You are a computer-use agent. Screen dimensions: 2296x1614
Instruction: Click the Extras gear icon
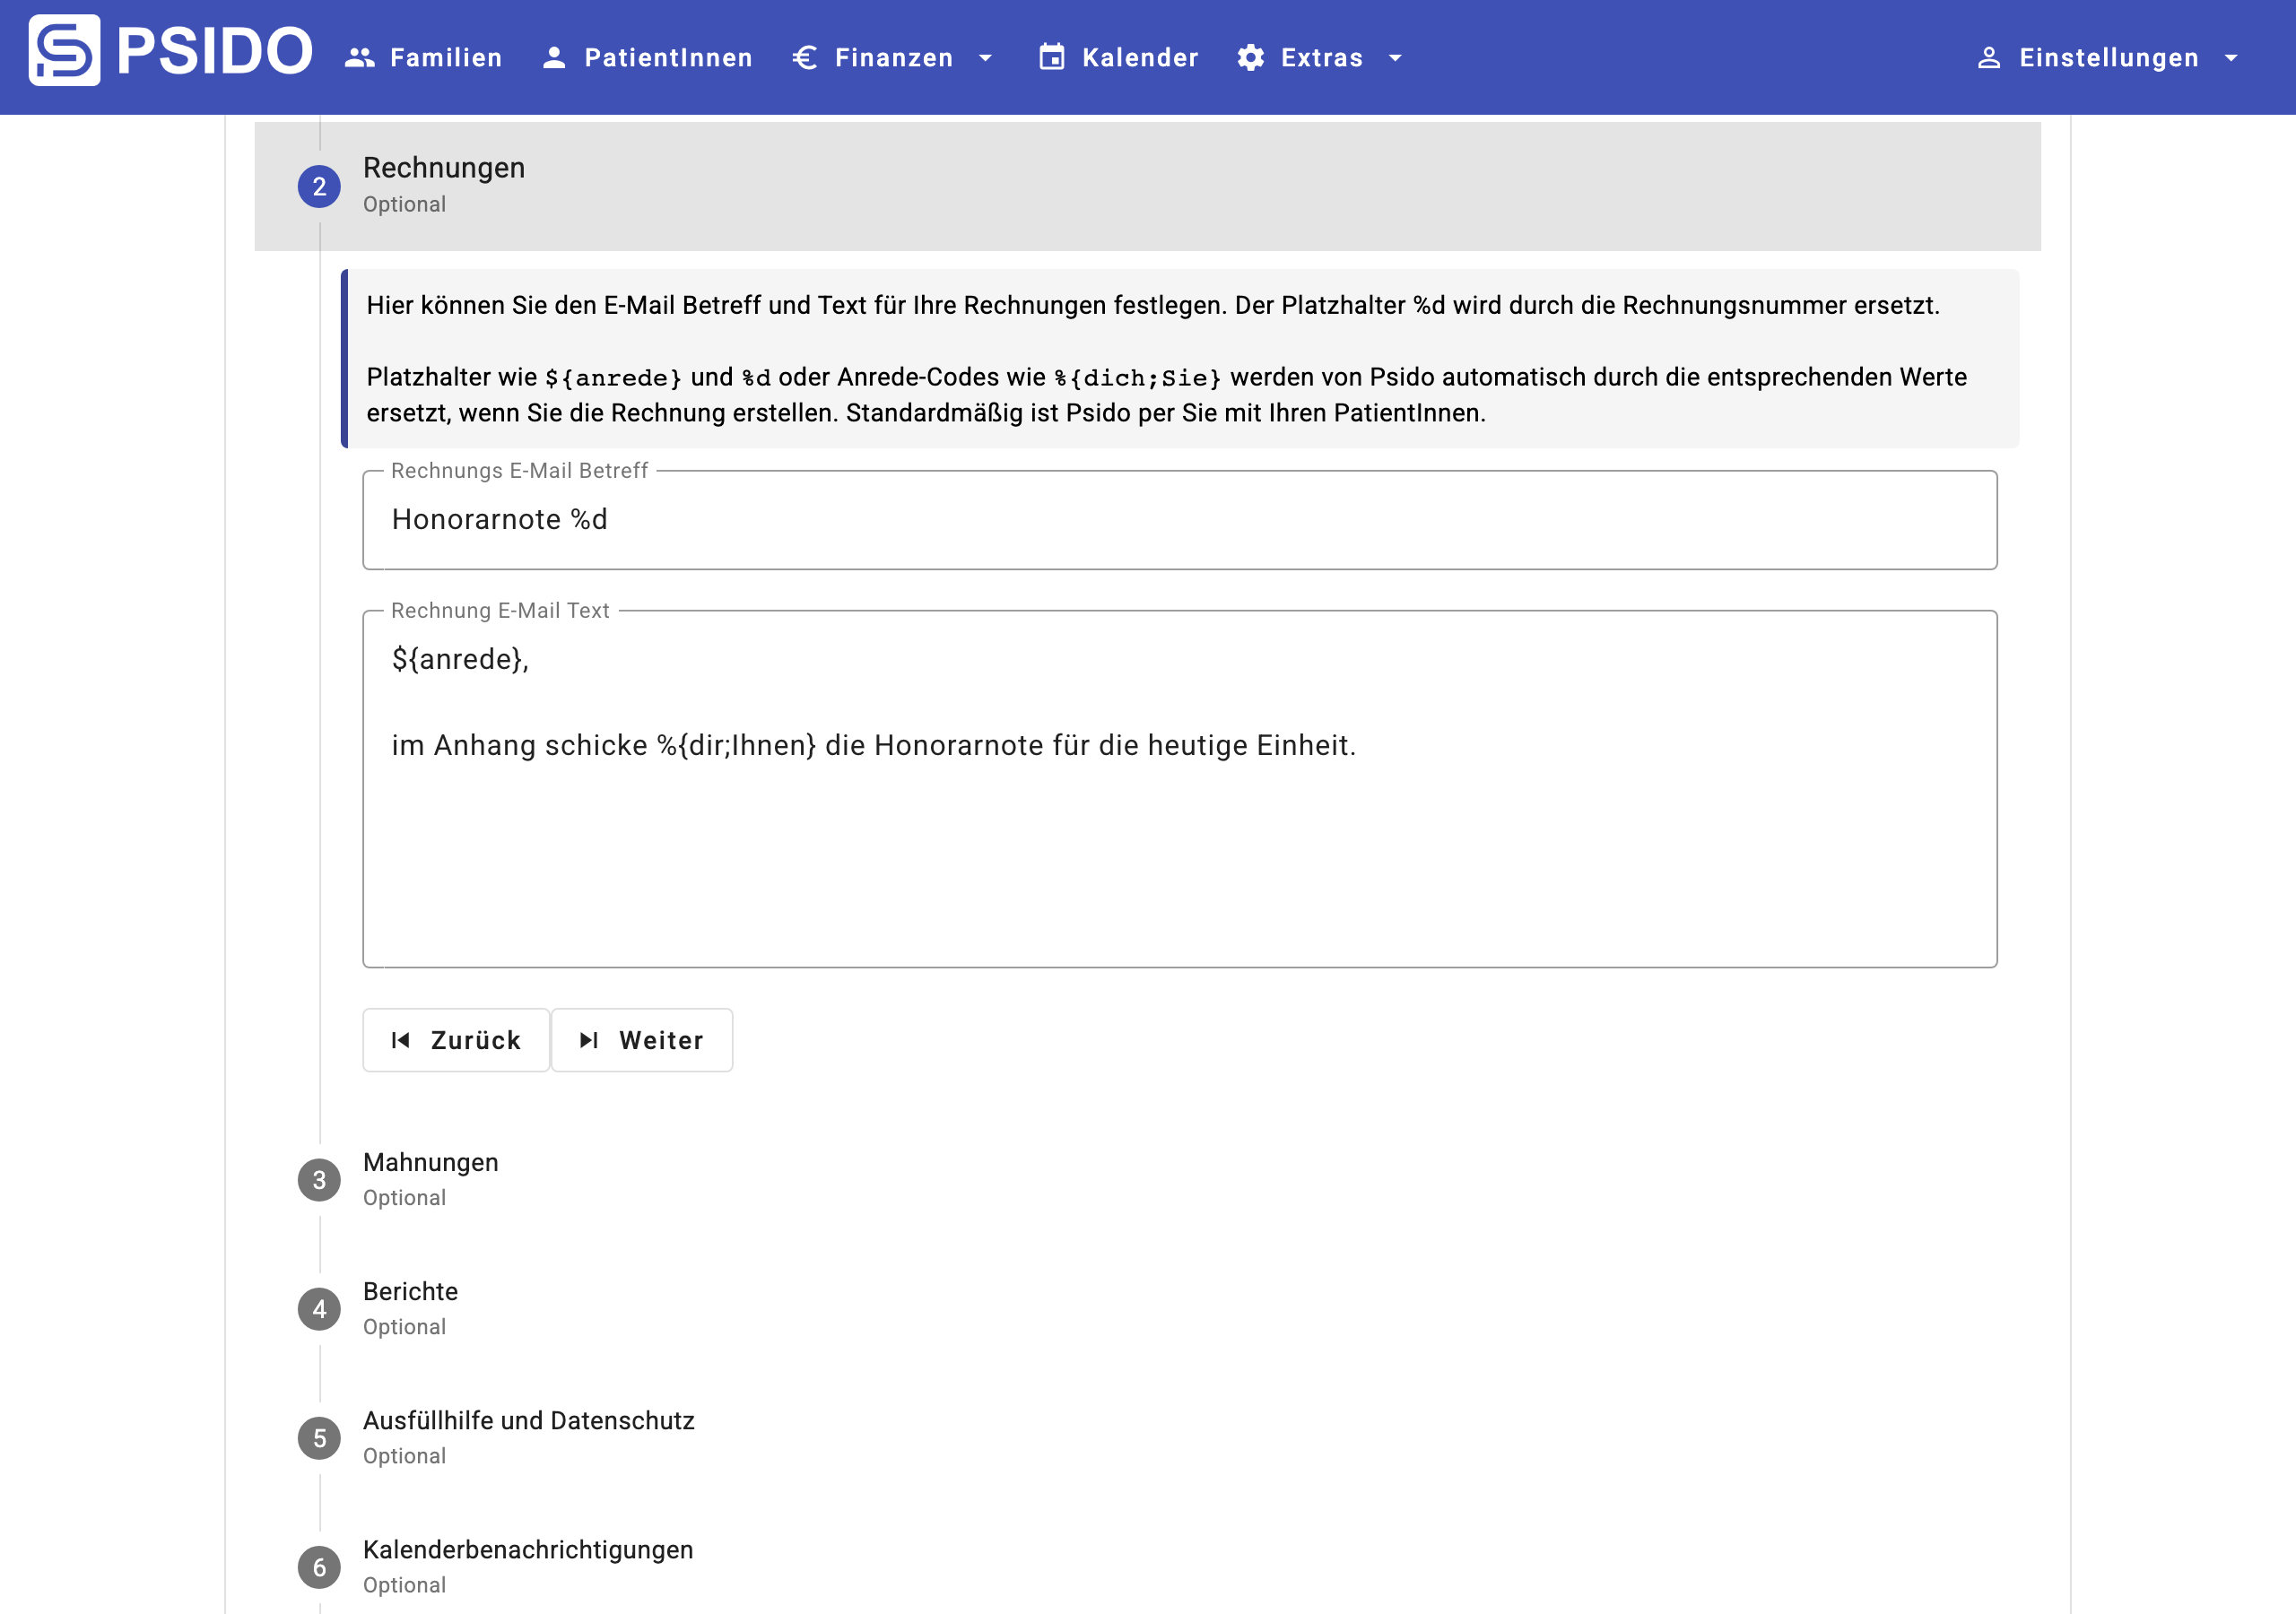tap(1250, 58)
